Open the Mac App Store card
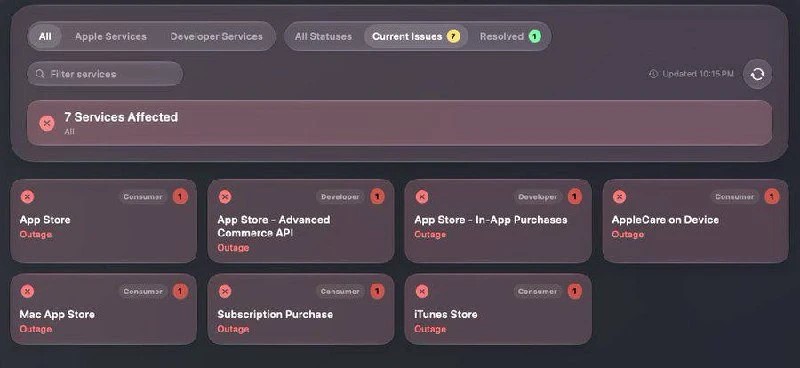The image size is (800, 368). click(x=104, y=309)
